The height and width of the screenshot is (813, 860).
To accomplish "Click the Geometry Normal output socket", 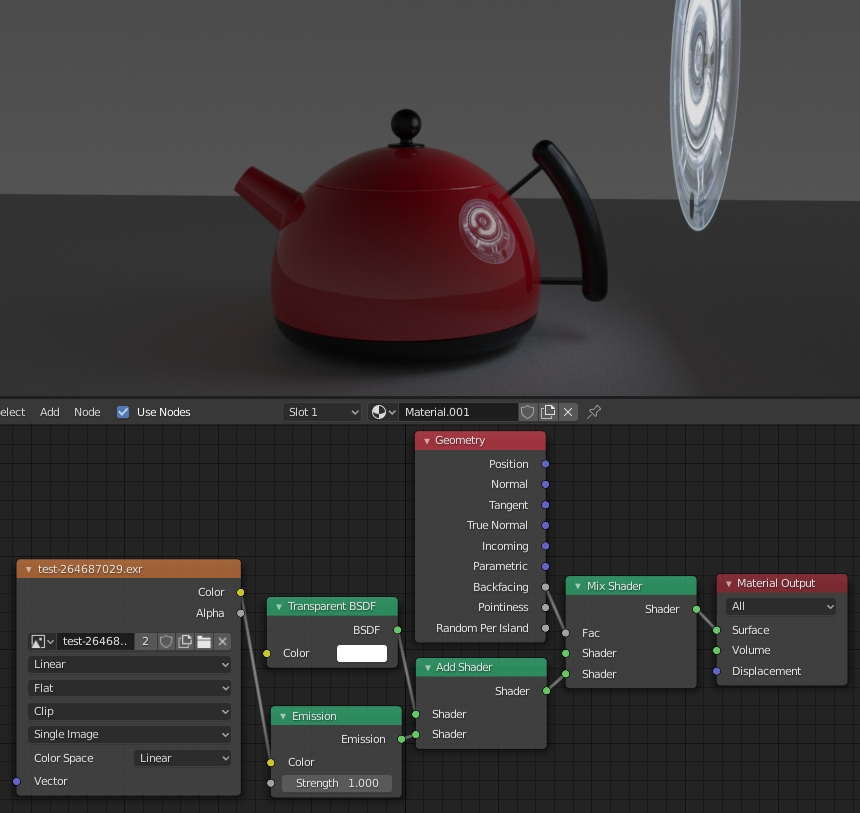I will click(x=545, y=484).
